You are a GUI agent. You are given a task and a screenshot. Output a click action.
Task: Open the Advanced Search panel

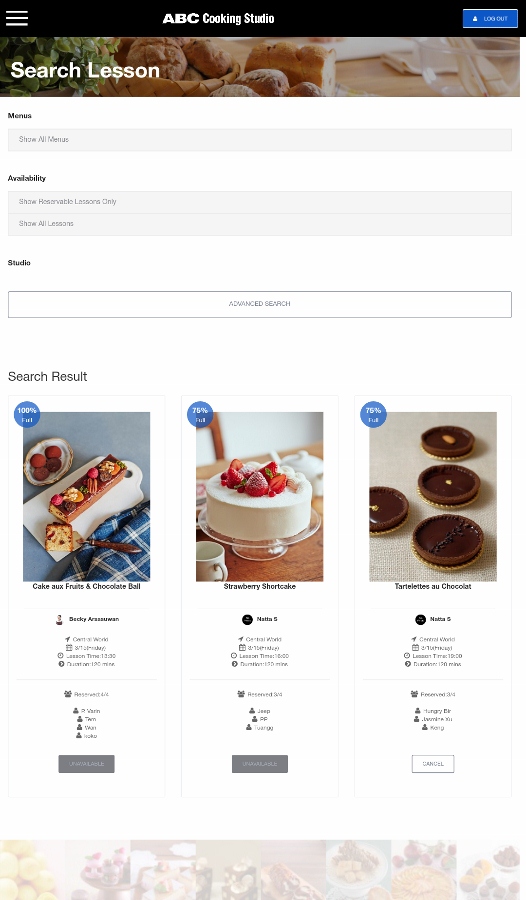click(260, 304)
